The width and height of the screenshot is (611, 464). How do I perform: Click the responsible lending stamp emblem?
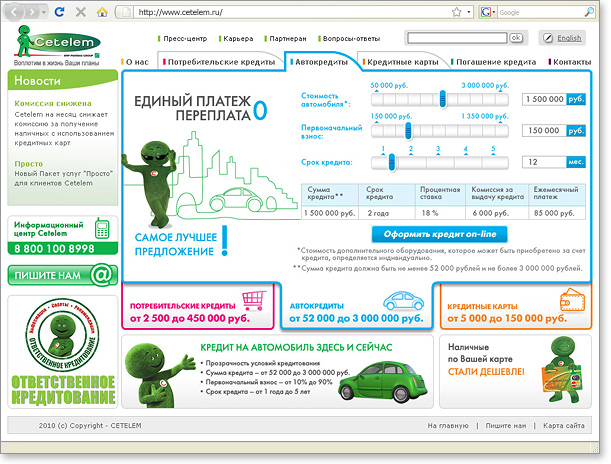click(x=62, y=335)
